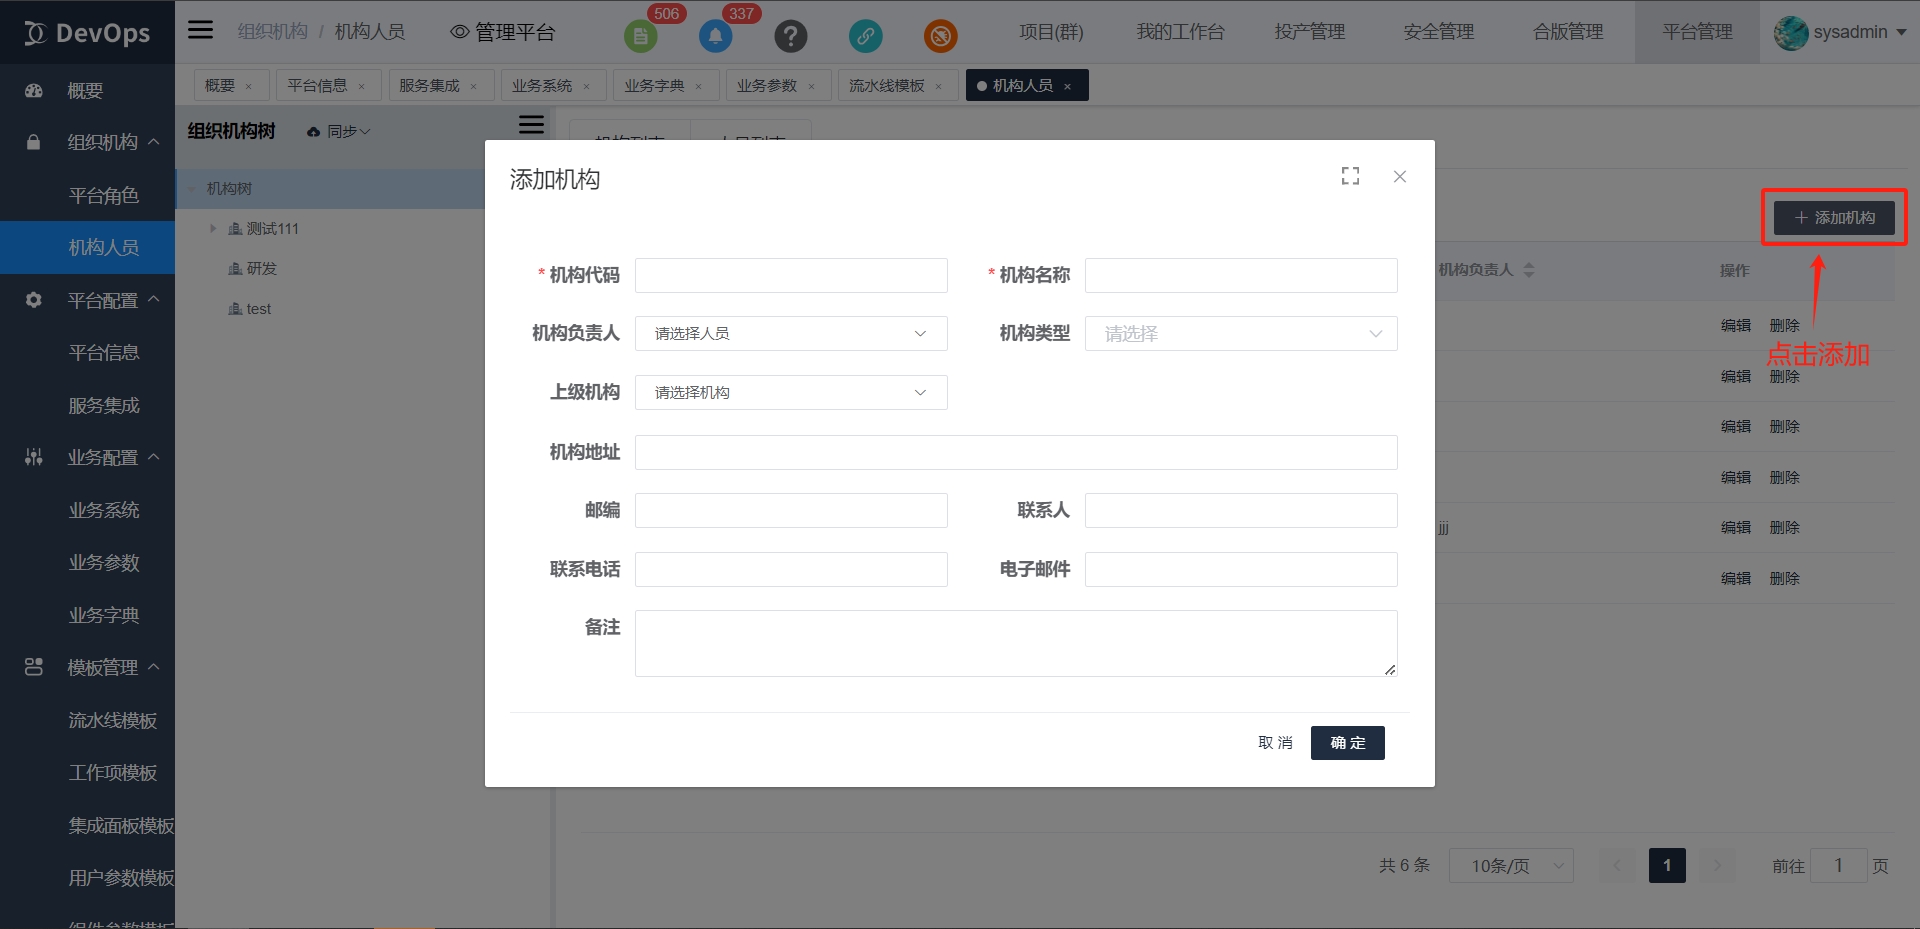Switch to the 业务字典 tab
Viewport: 1920px width, 929px height.
click(654, 86)
